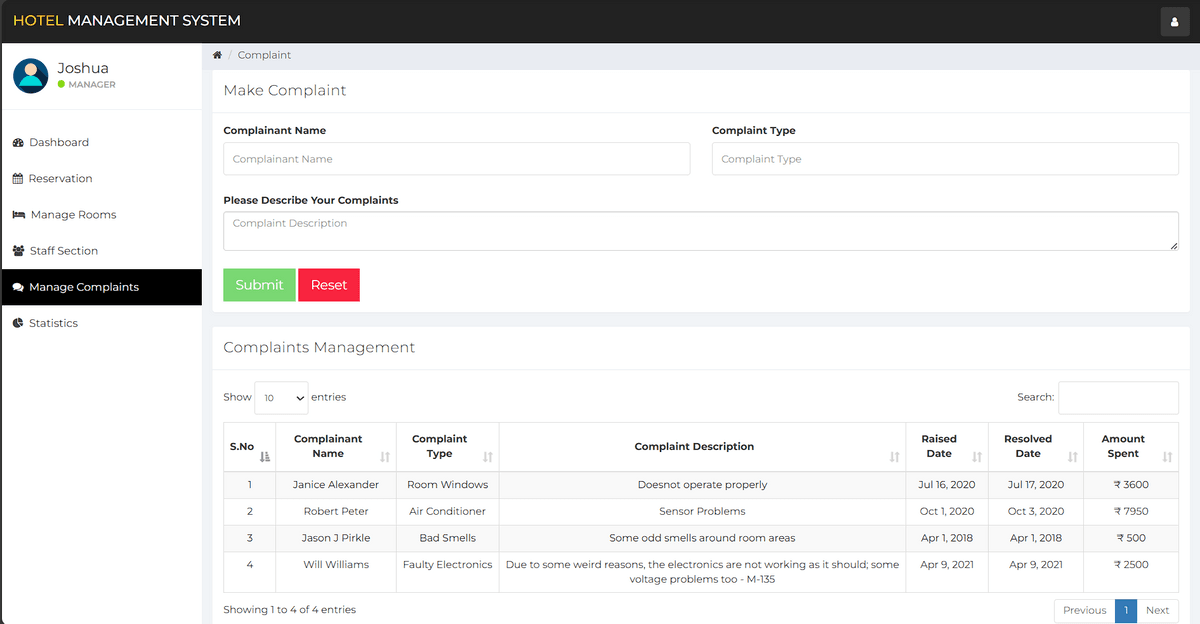Click the table Search box

tap(1118, 398)
